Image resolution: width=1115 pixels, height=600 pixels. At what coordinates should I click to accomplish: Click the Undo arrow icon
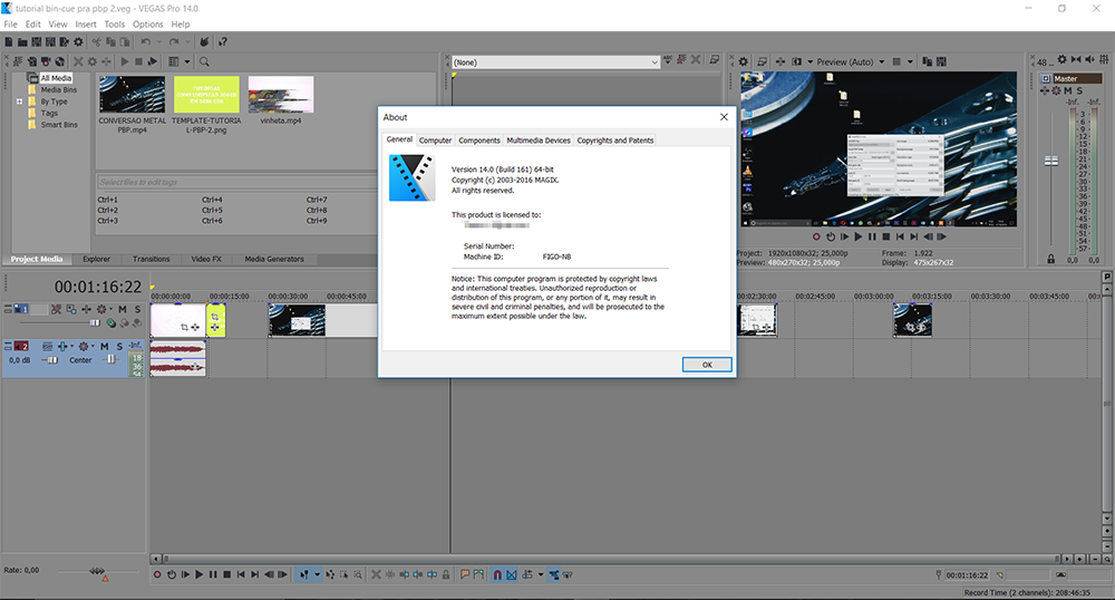[x=146, y=42]
